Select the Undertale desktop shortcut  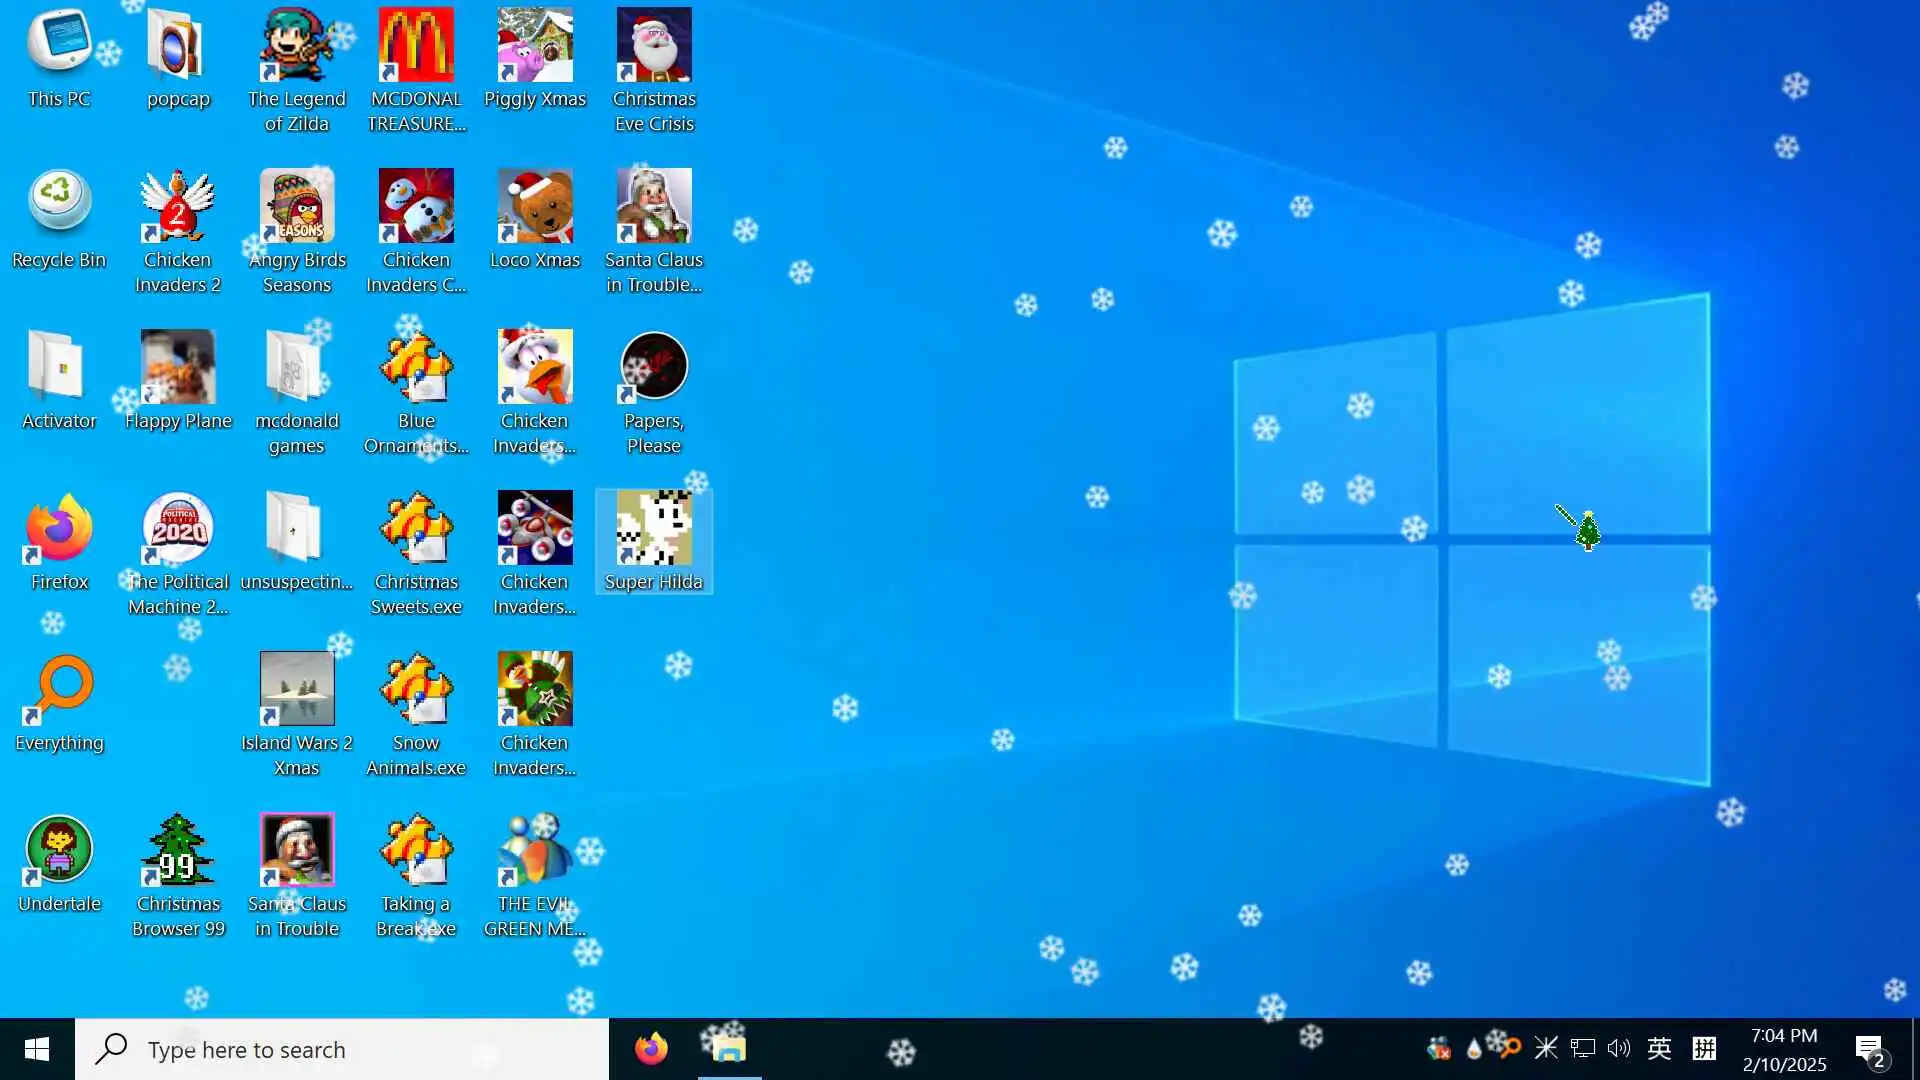(59, 851)
